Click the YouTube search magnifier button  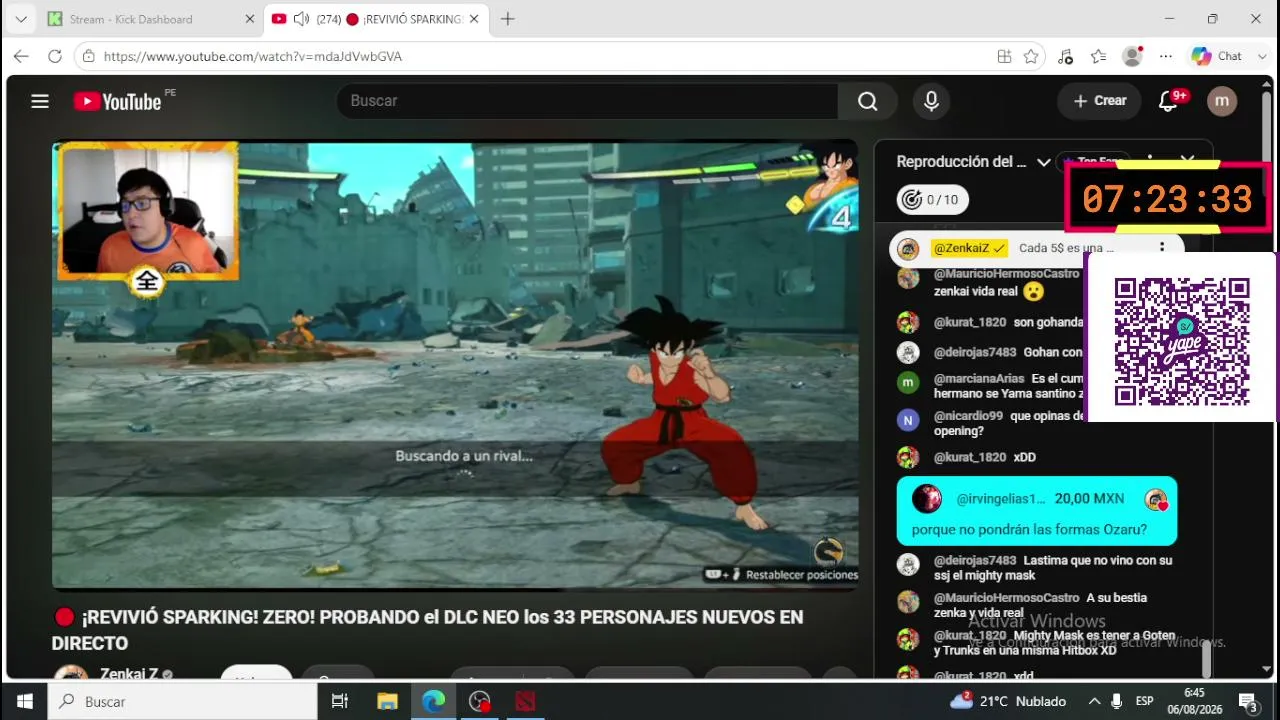[867, 101]
